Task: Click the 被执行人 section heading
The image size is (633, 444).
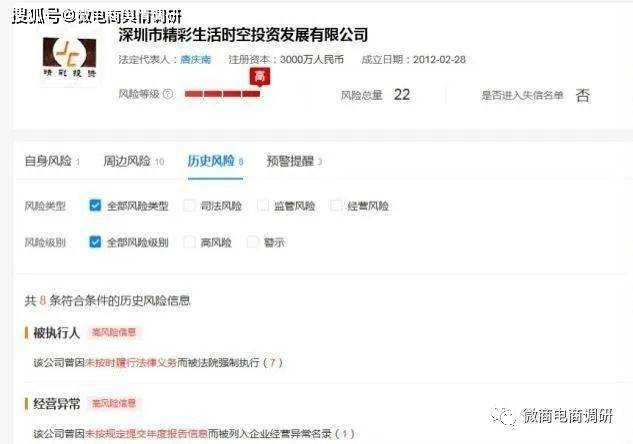Action: 57,333
